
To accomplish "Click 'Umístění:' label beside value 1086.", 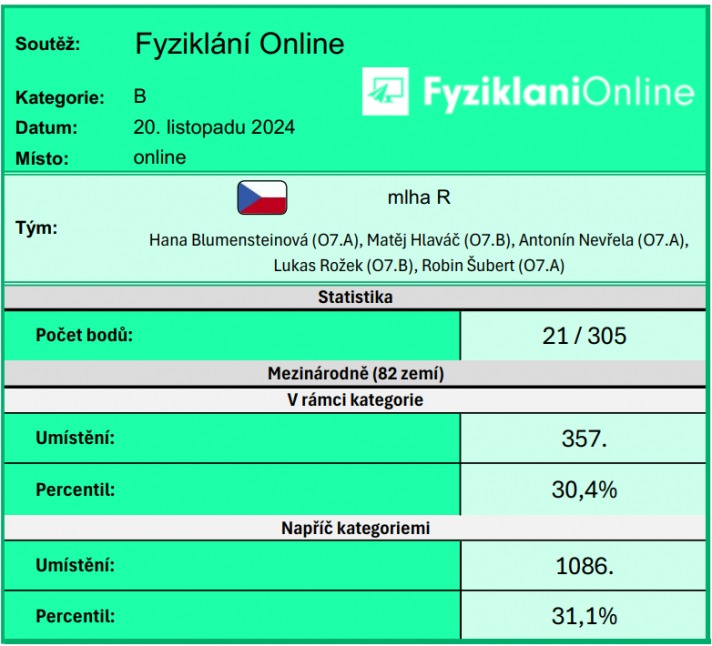I will [x=75, y=565].
